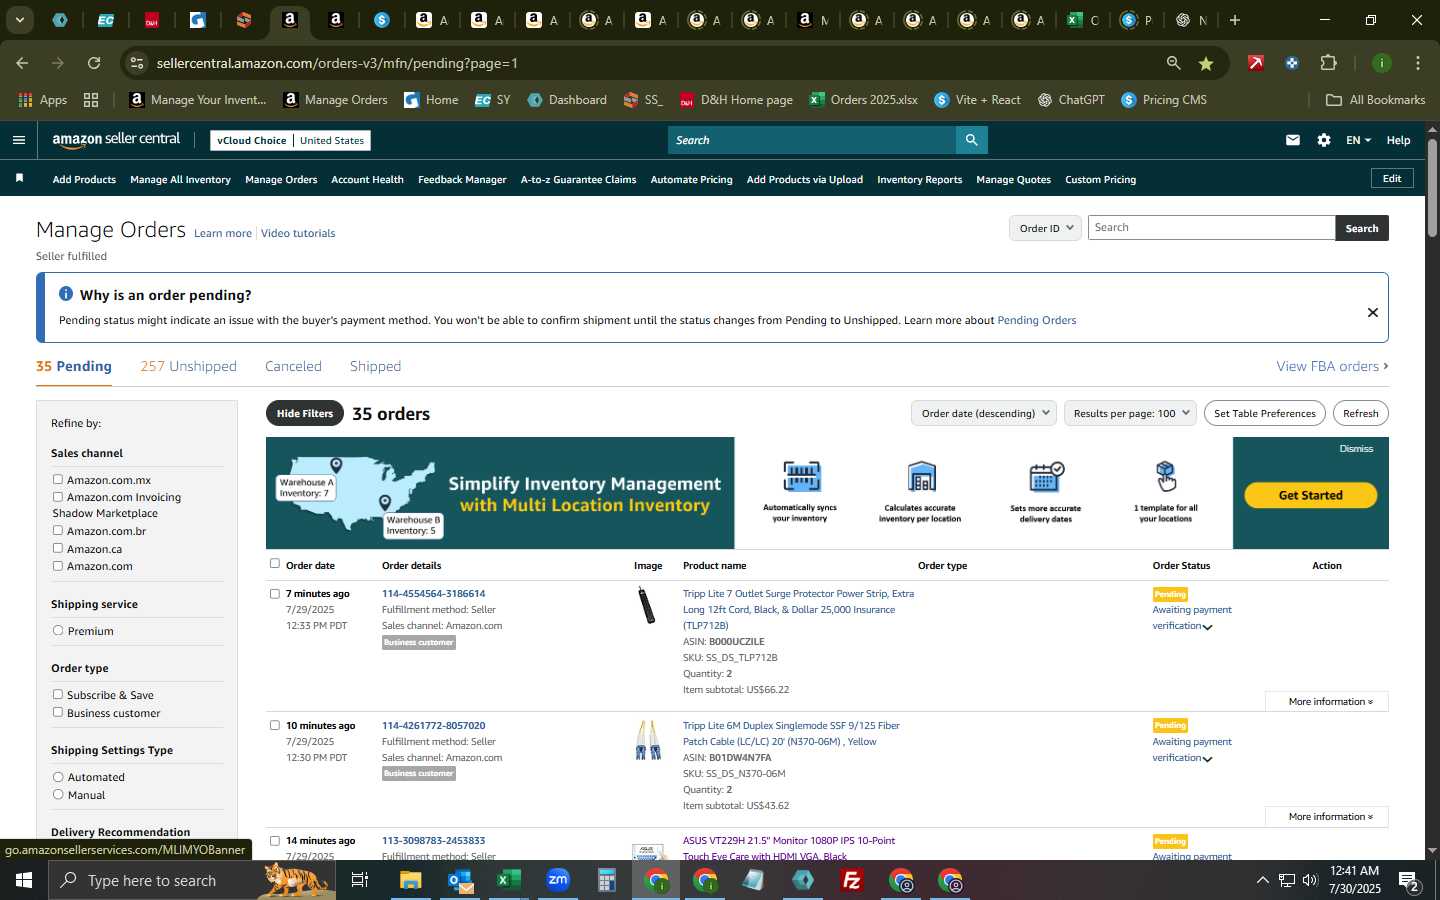This screenshot has height=900, width=1440.
Task: Open the settings gear in Seller Central
Action: (1324, 140)
